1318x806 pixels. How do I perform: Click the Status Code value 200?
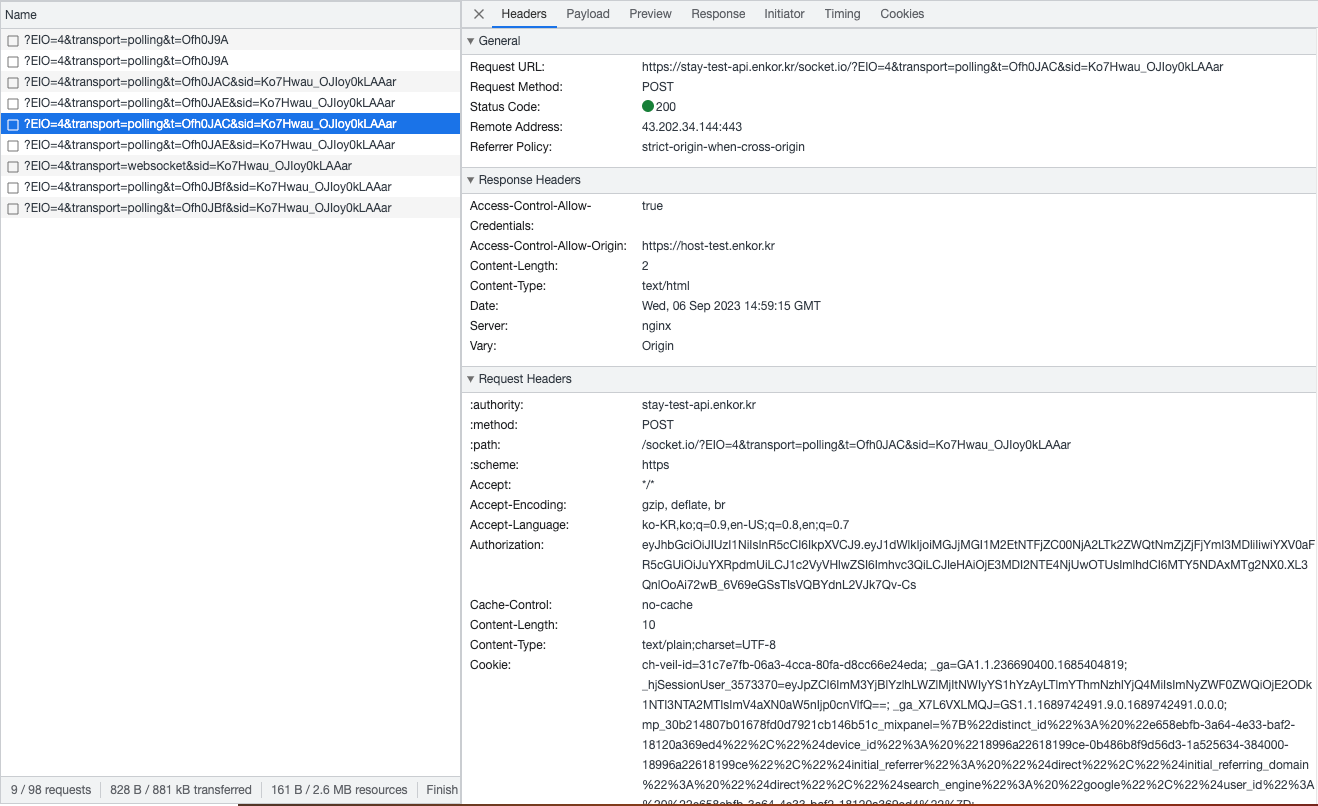666,107
